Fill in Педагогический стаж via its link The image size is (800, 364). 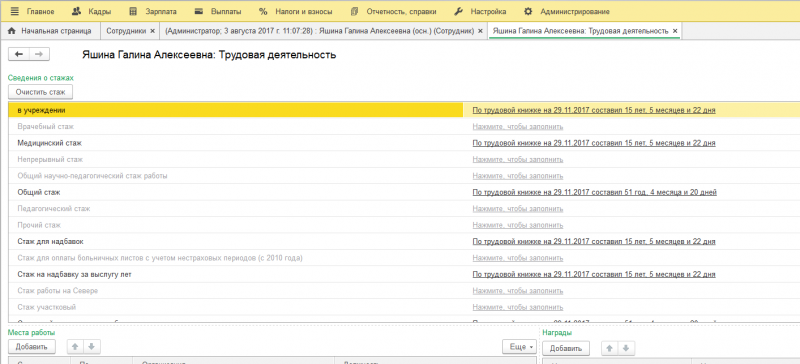(x=518, y=208)
